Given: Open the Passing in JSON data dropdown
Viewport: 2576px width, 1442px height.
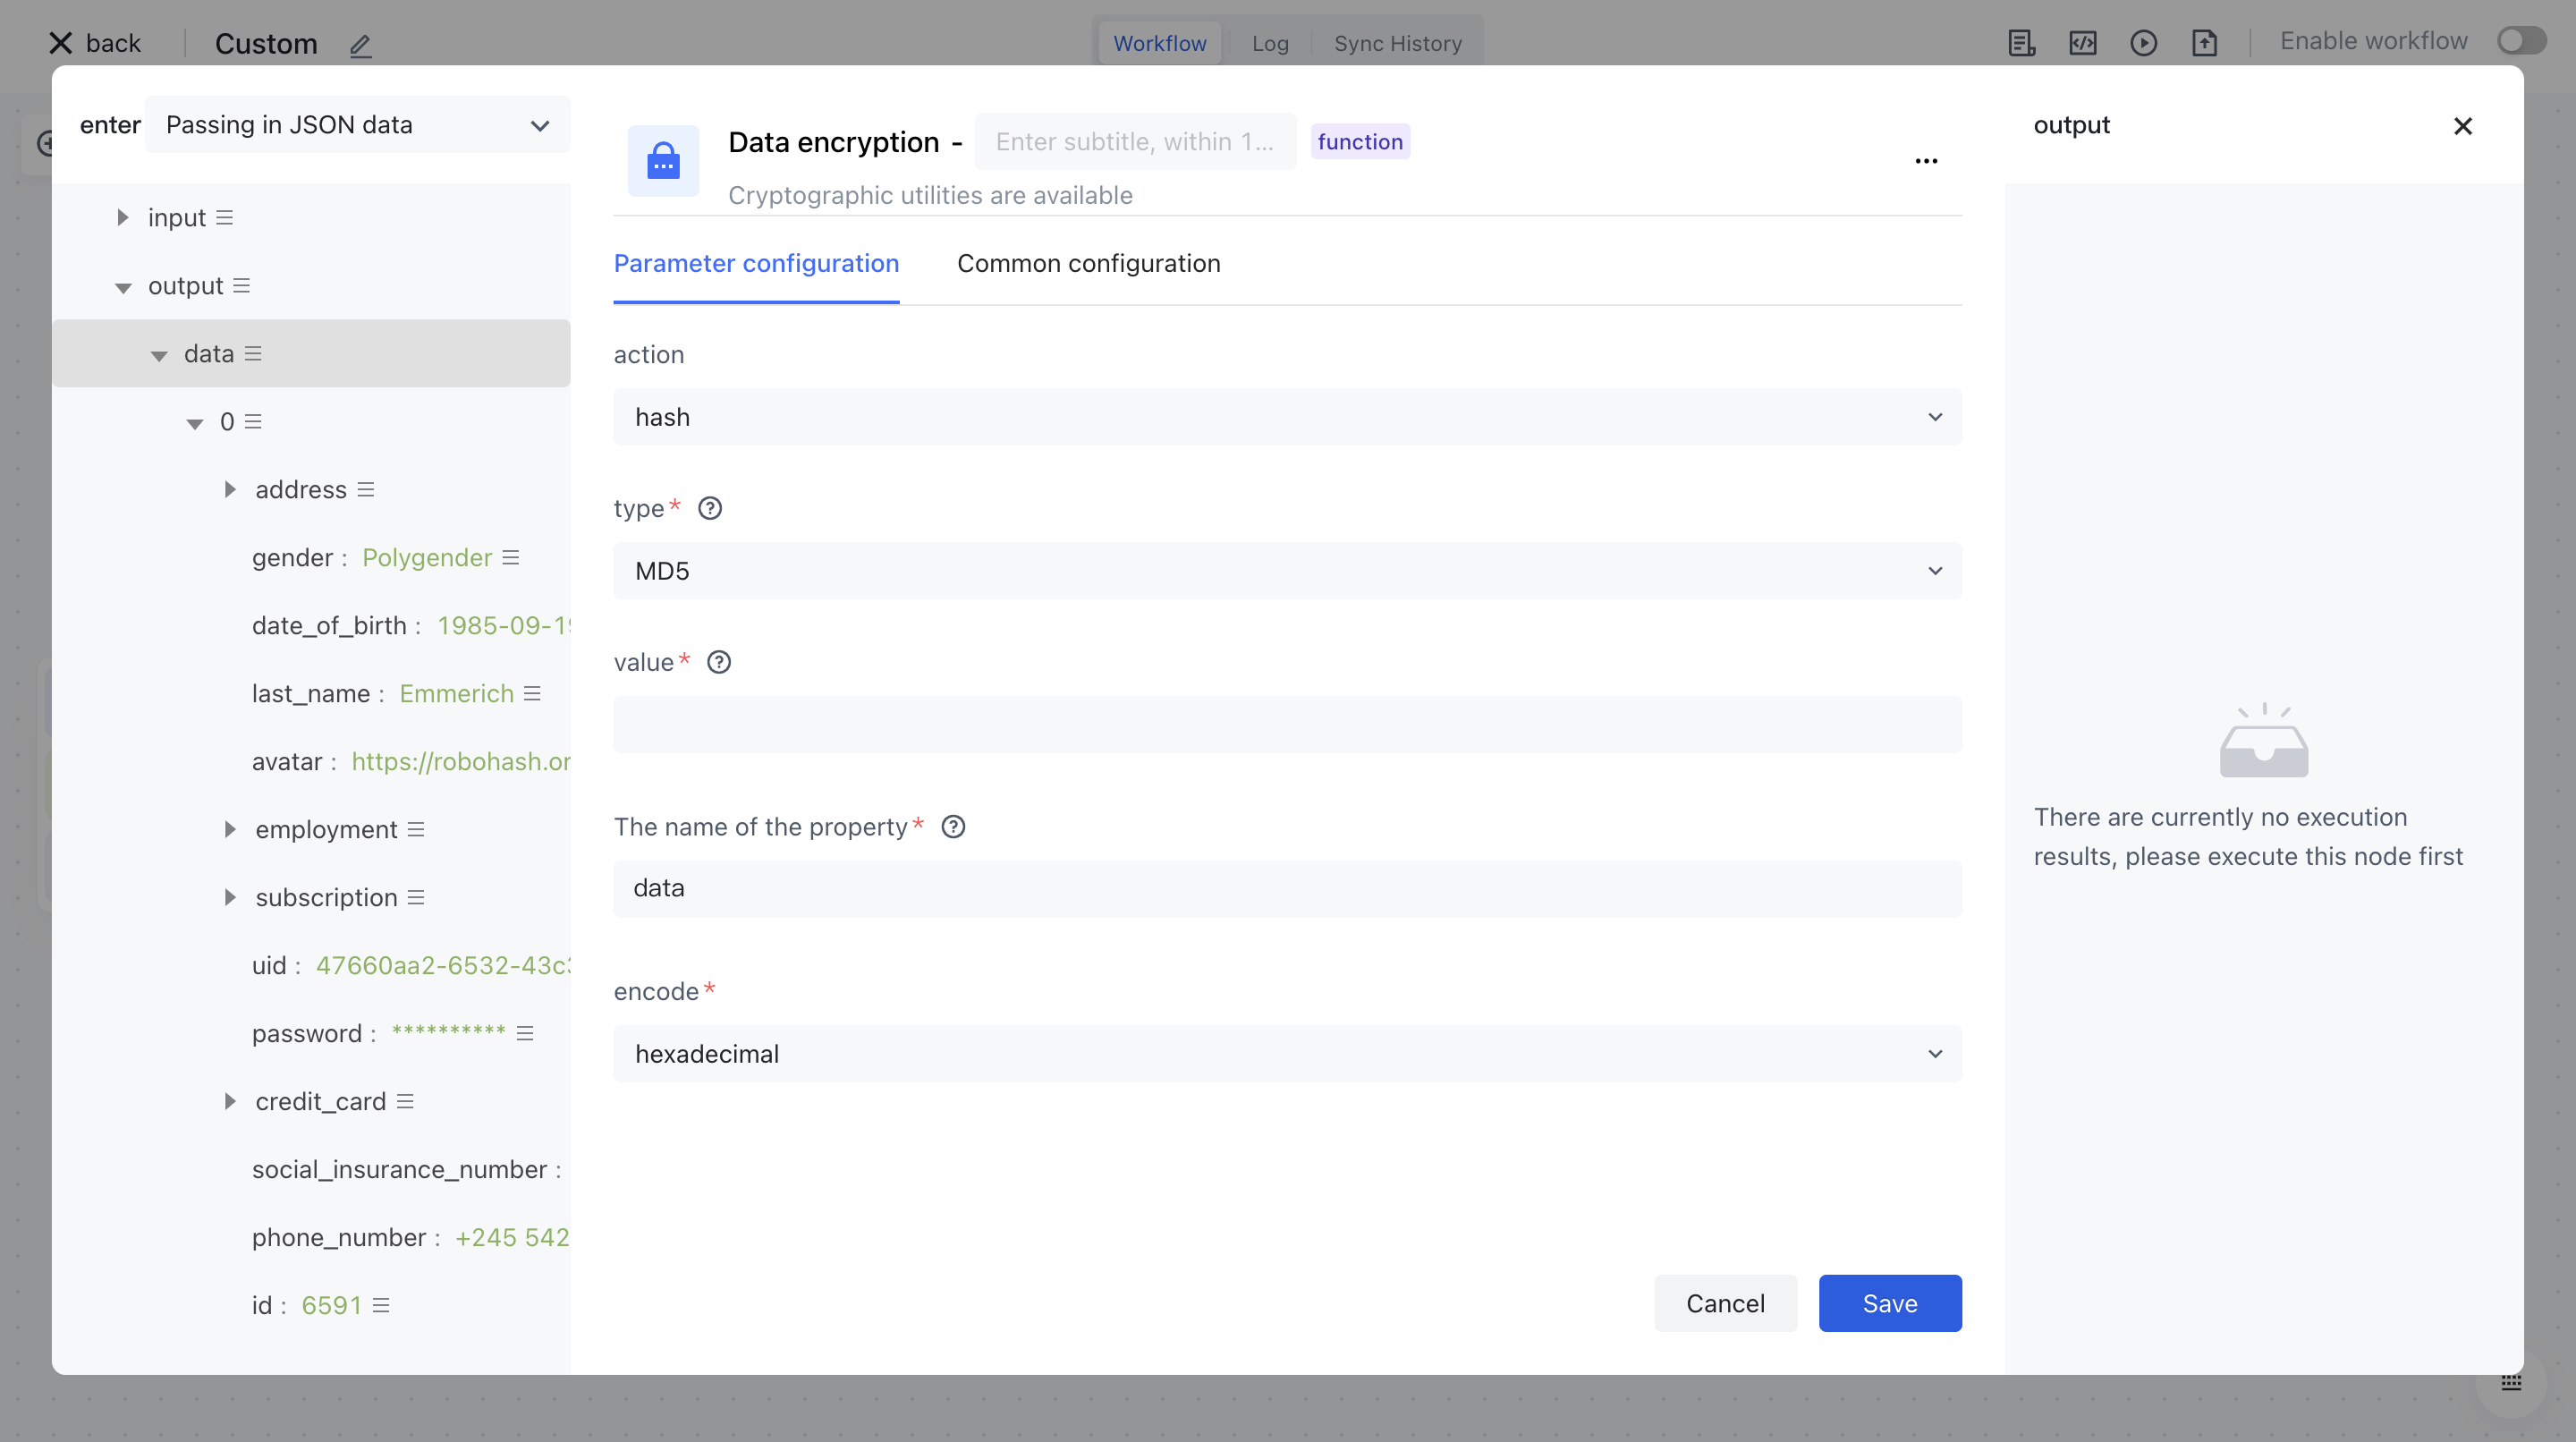Looking at the screenshot, I should 357,125.
